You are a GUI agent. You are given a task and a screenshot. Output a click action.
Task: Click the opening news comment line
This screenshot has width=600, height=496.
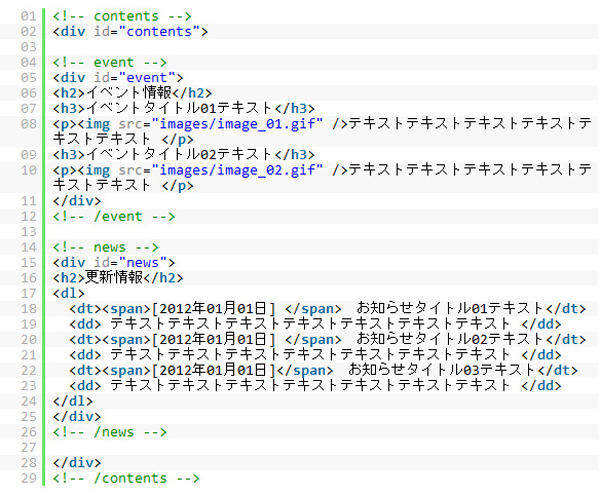coord(103,247)
